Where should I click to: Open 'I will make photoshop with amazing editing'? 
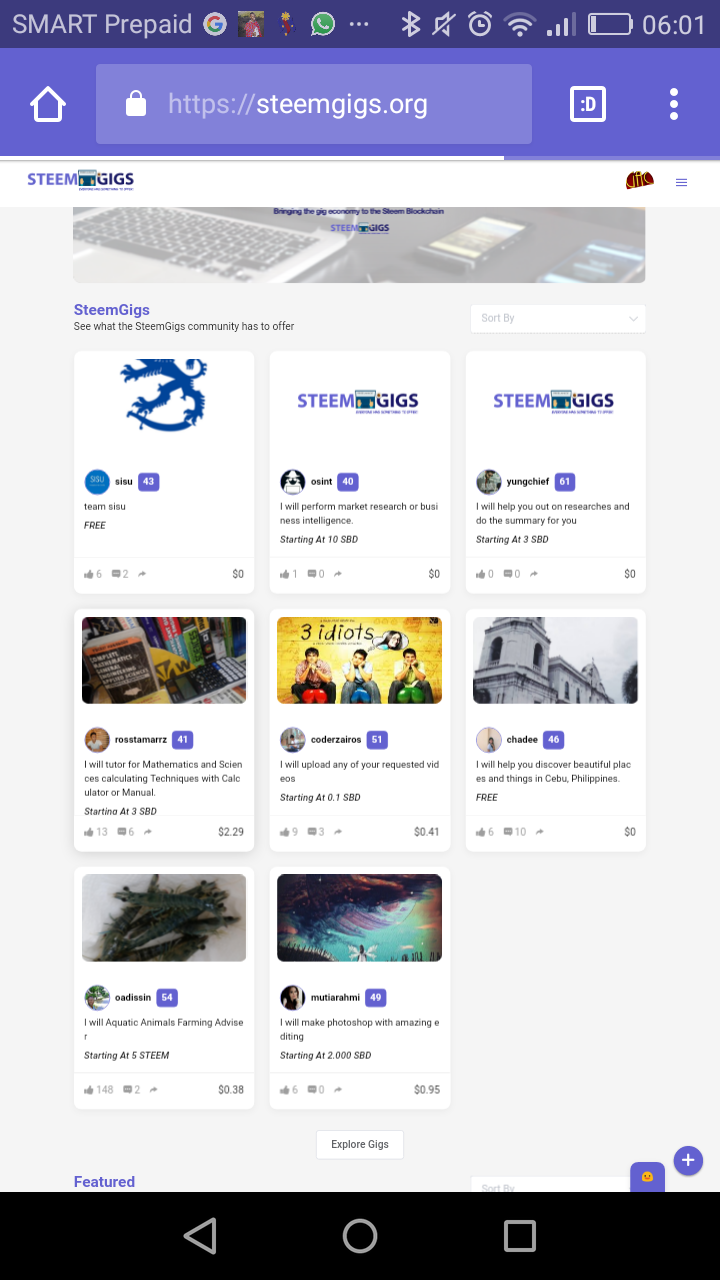359,1029
